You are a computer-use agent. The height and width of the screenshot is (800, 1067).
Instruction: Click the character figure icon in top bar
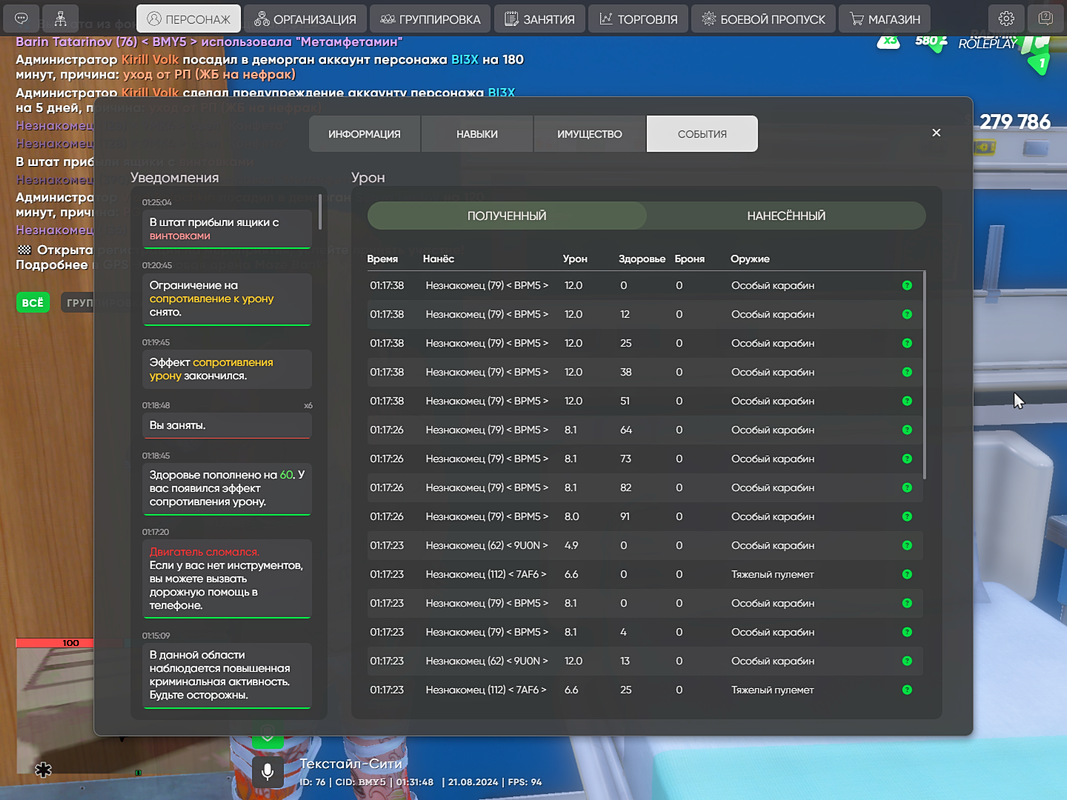tap(61, 18)
